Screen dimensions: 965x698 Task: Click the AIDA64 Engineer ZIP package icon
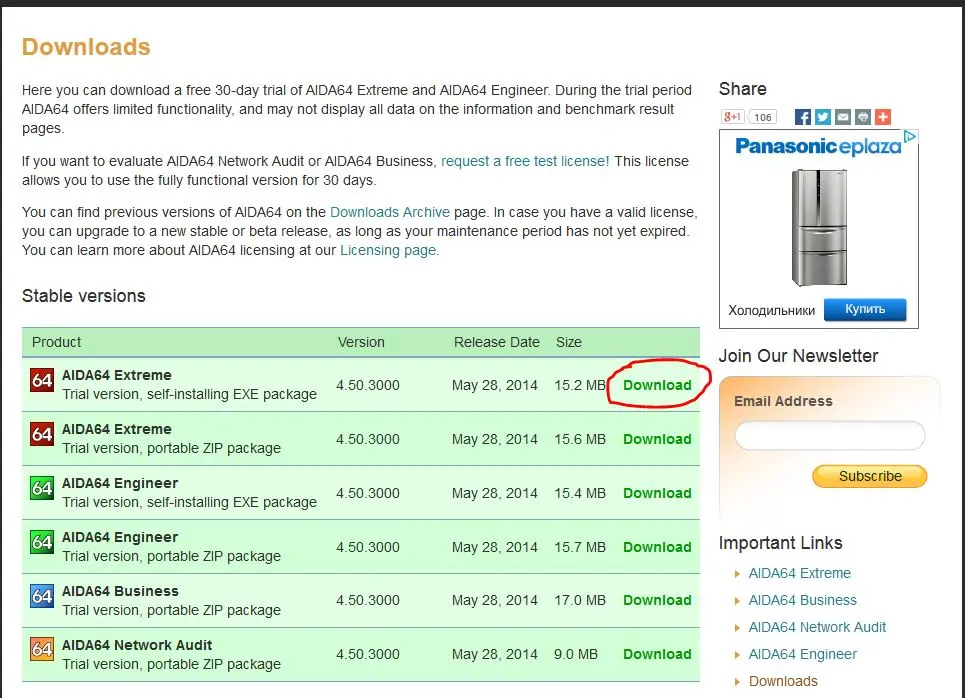point(42,542)
